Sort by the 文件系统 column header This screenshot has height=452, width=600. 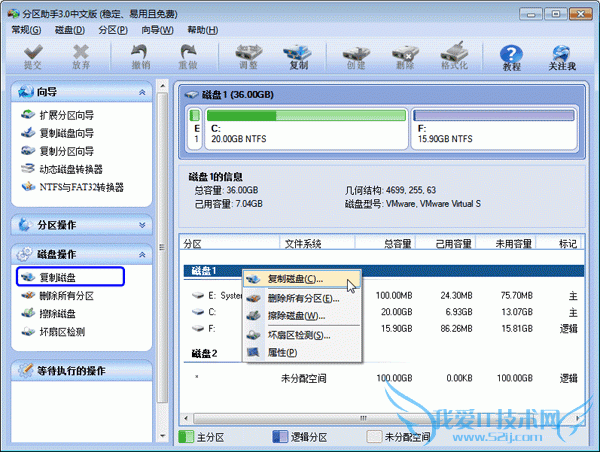pyautogui.click(x=317, y=244)
